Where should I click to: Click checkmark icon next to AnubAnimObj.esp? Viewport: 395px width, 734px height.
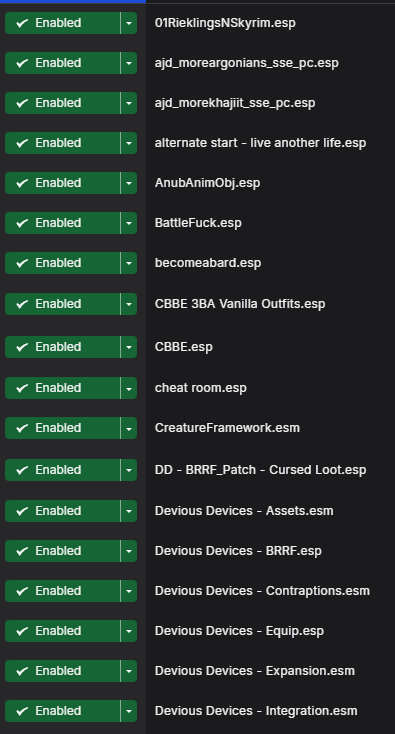coord(22,183)
